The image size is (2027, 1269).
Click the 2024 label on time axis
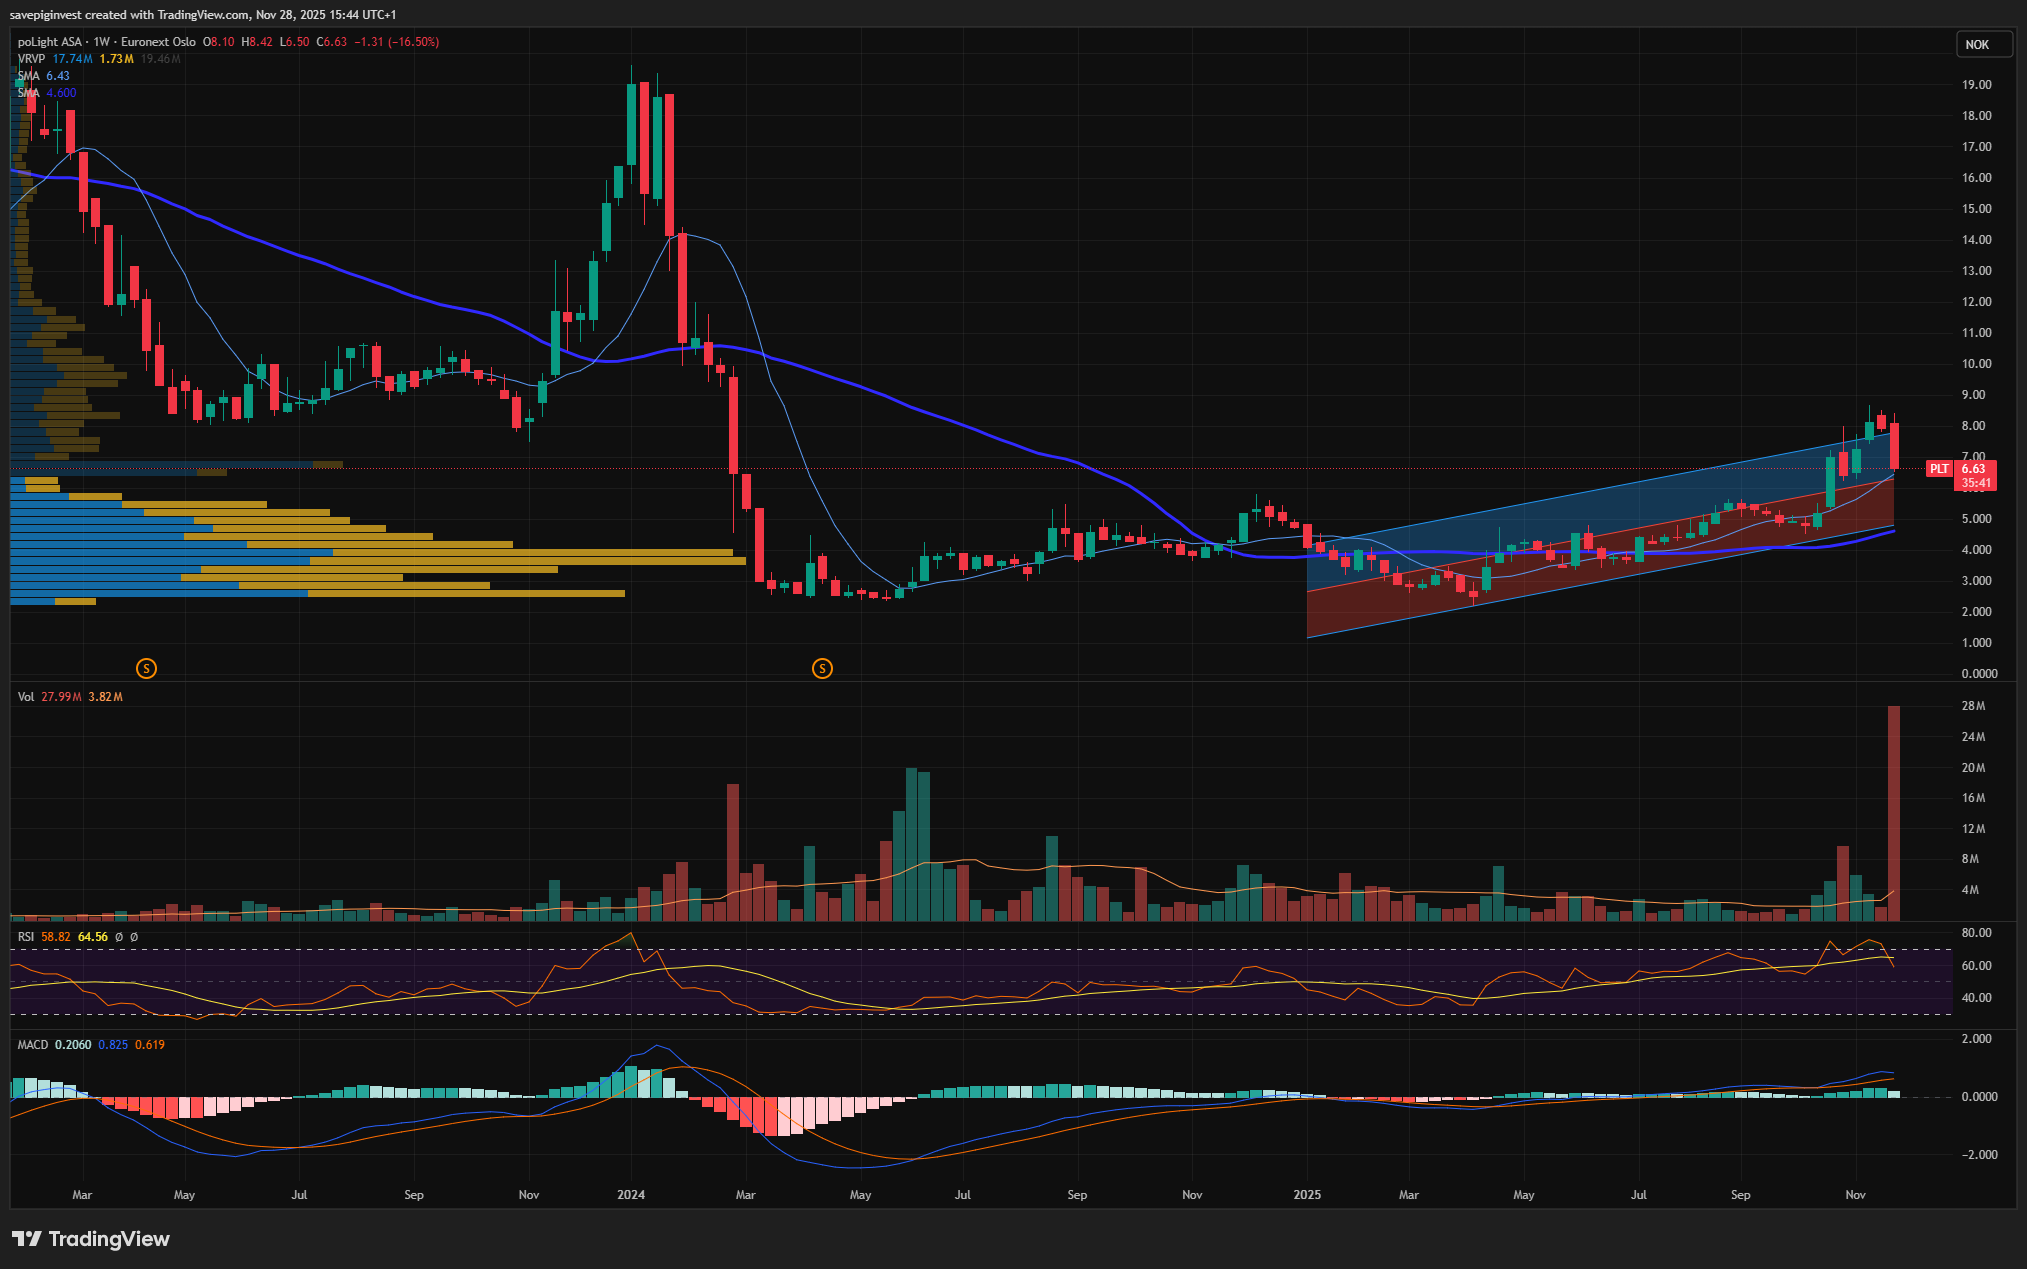[631, 1195]
